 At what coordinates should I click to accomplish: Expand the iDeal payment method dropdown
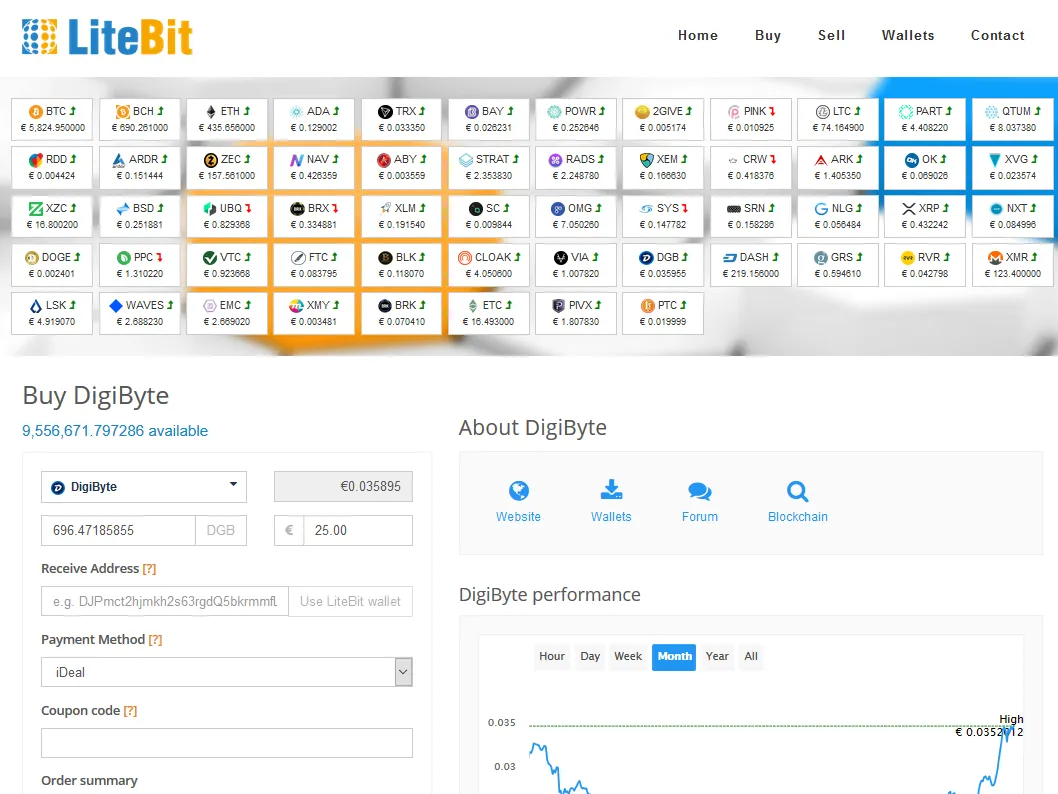[x=227, y=672]
